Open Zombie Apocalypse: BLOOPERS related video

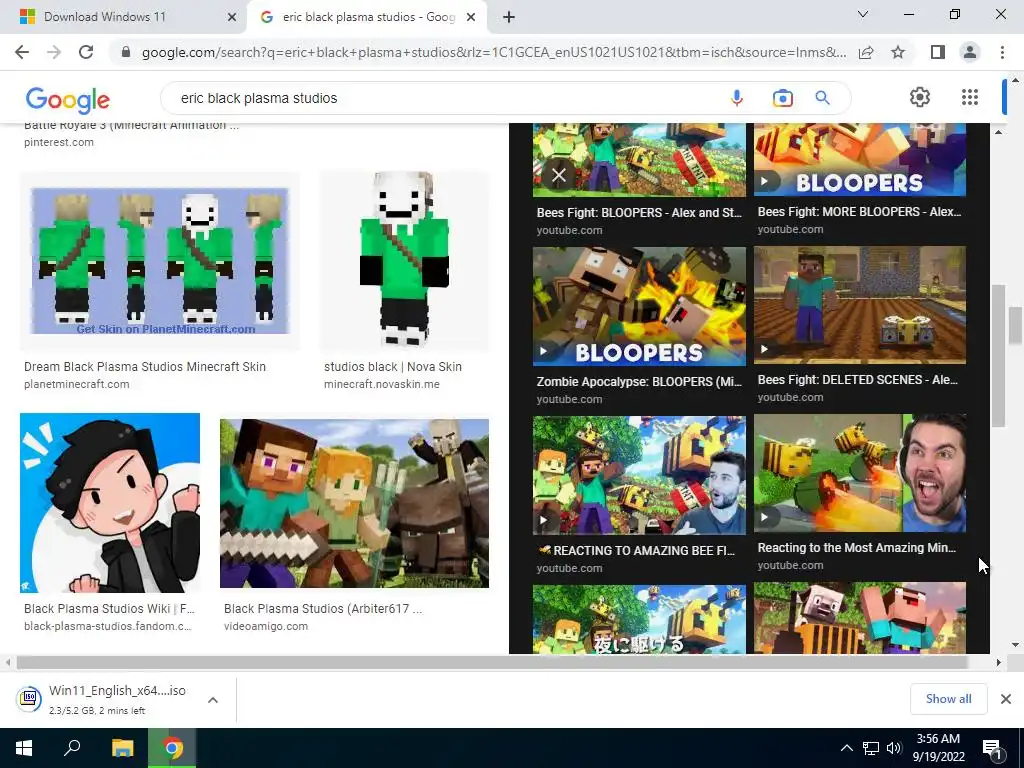tap(639, 306)
